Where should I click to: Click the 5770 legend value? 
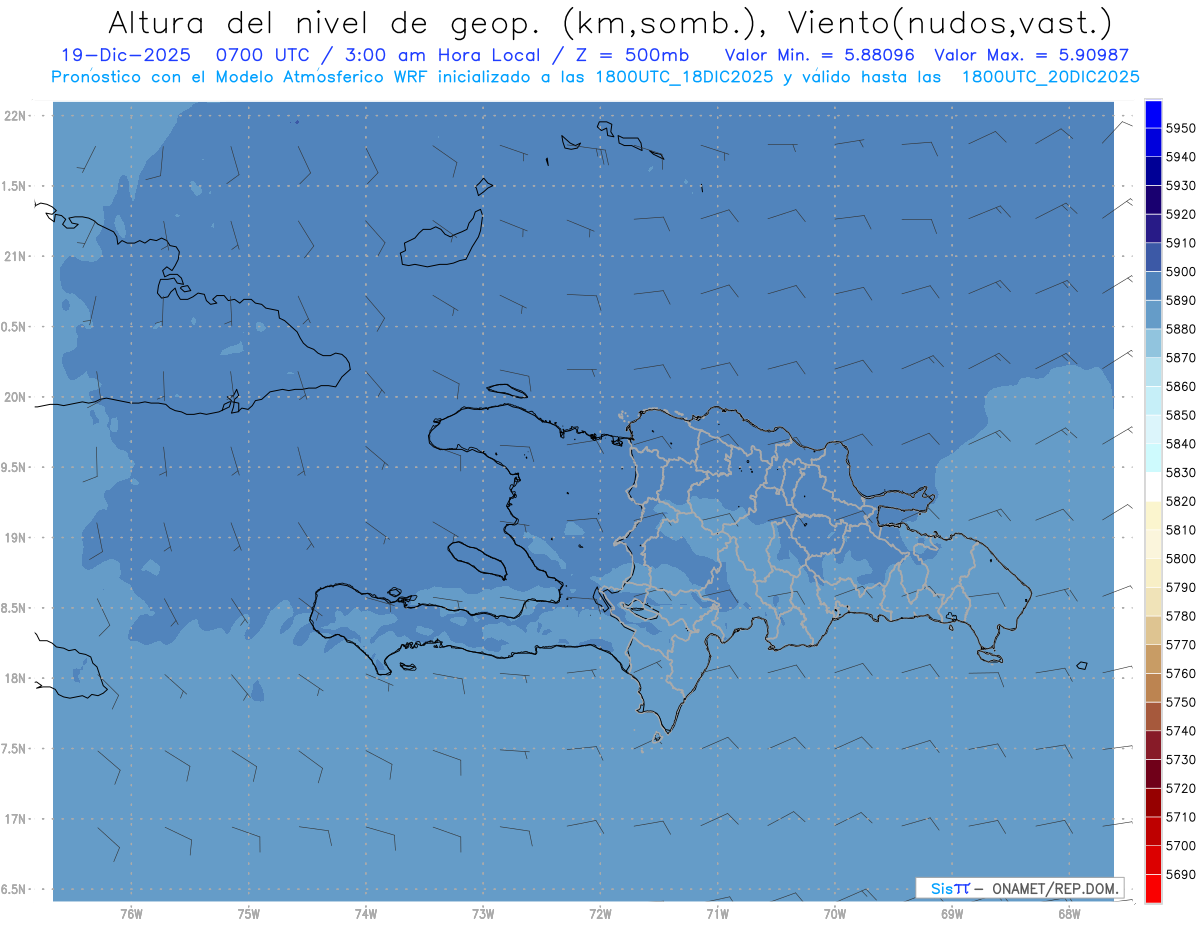point(1180,645)
